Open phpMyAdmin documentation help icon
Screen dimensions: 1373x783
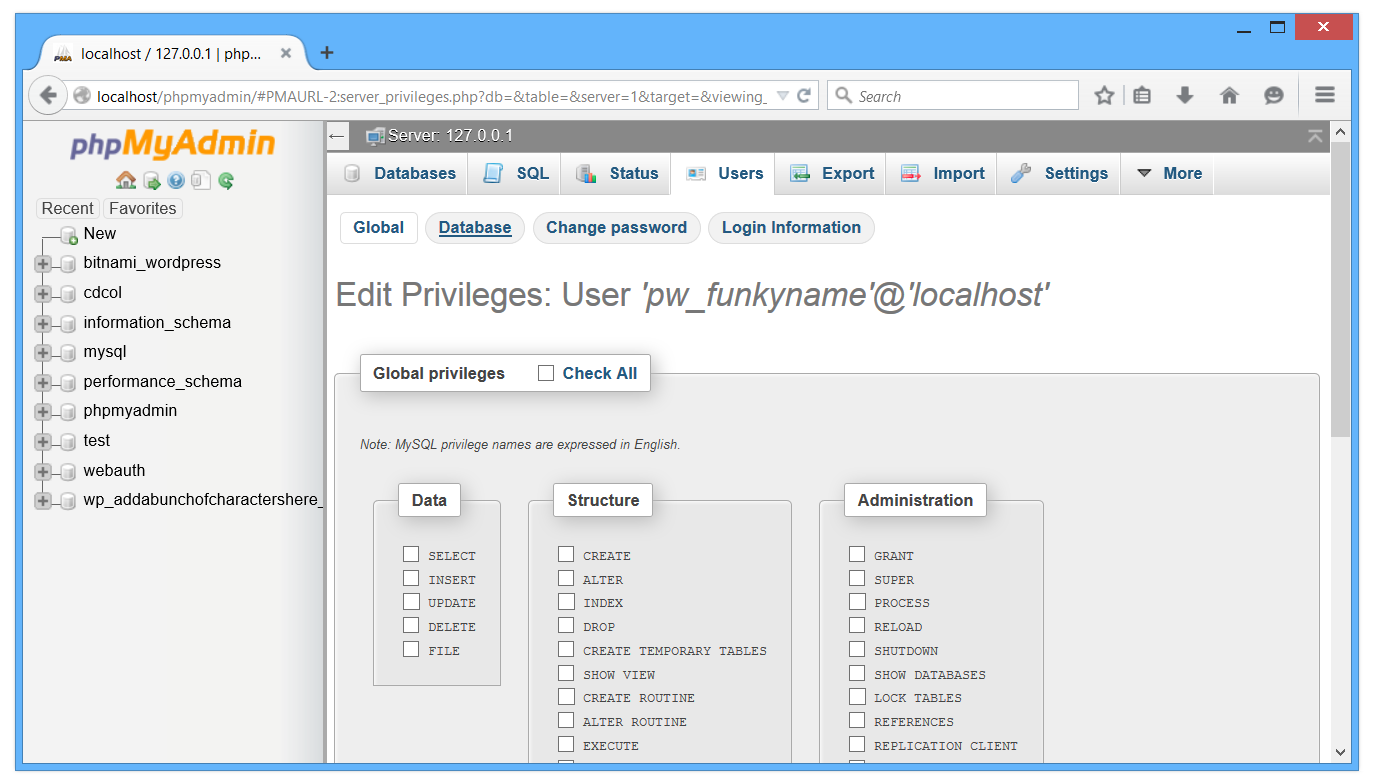click(176, 181)
